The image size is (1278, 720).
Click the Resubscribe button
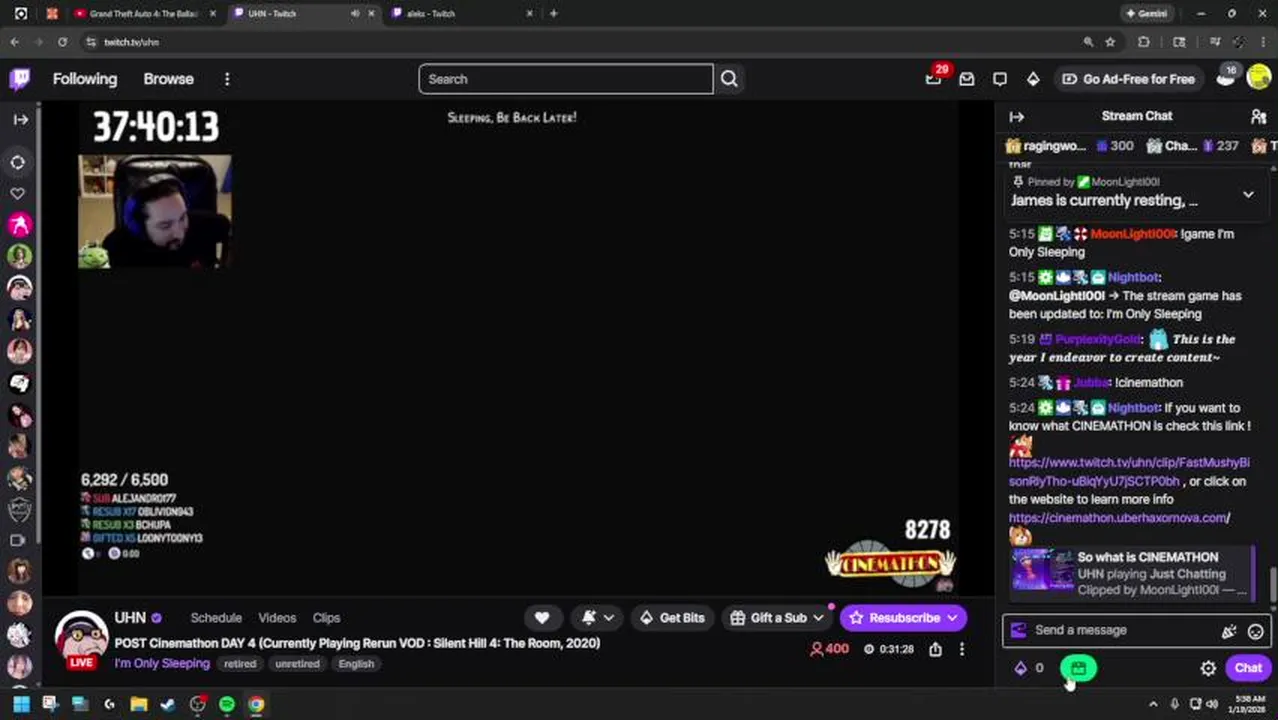click(x=903, y=618)
